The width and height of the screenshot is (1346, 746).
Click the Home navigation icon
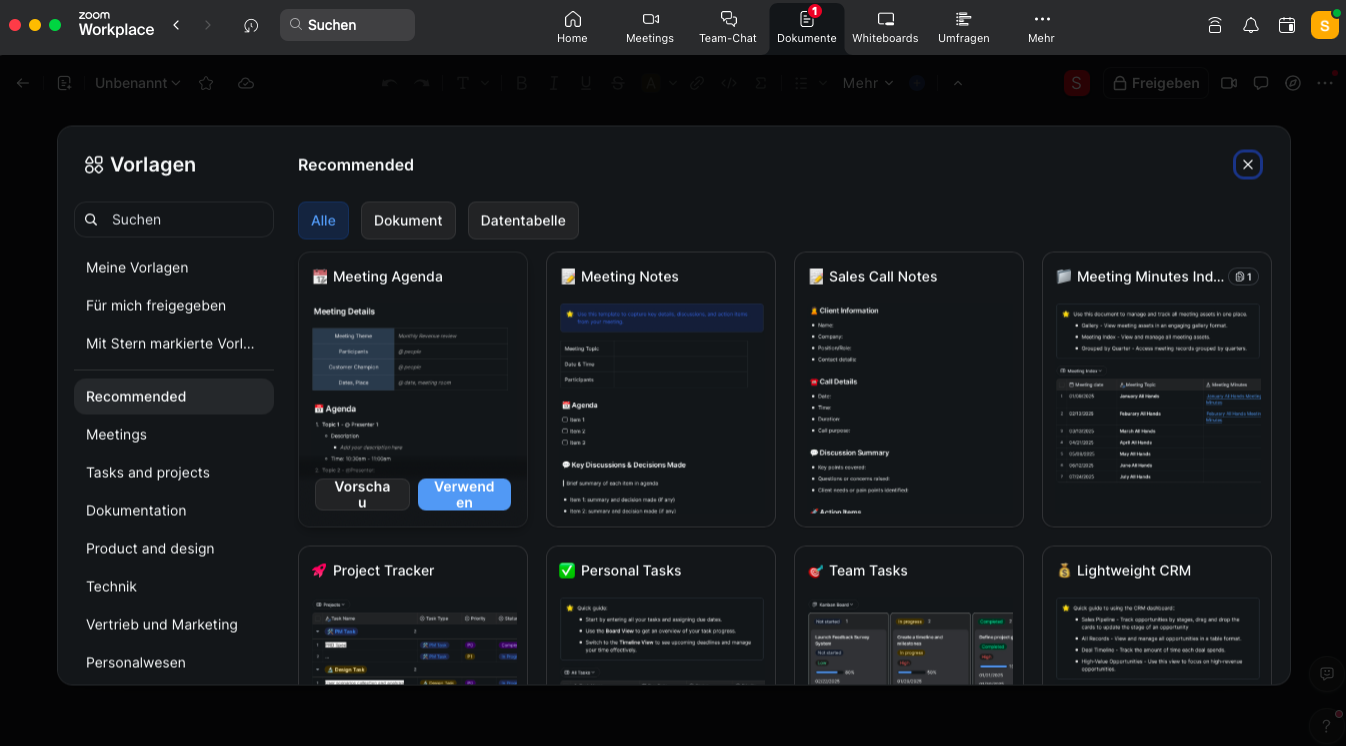[x=572, y=27]
